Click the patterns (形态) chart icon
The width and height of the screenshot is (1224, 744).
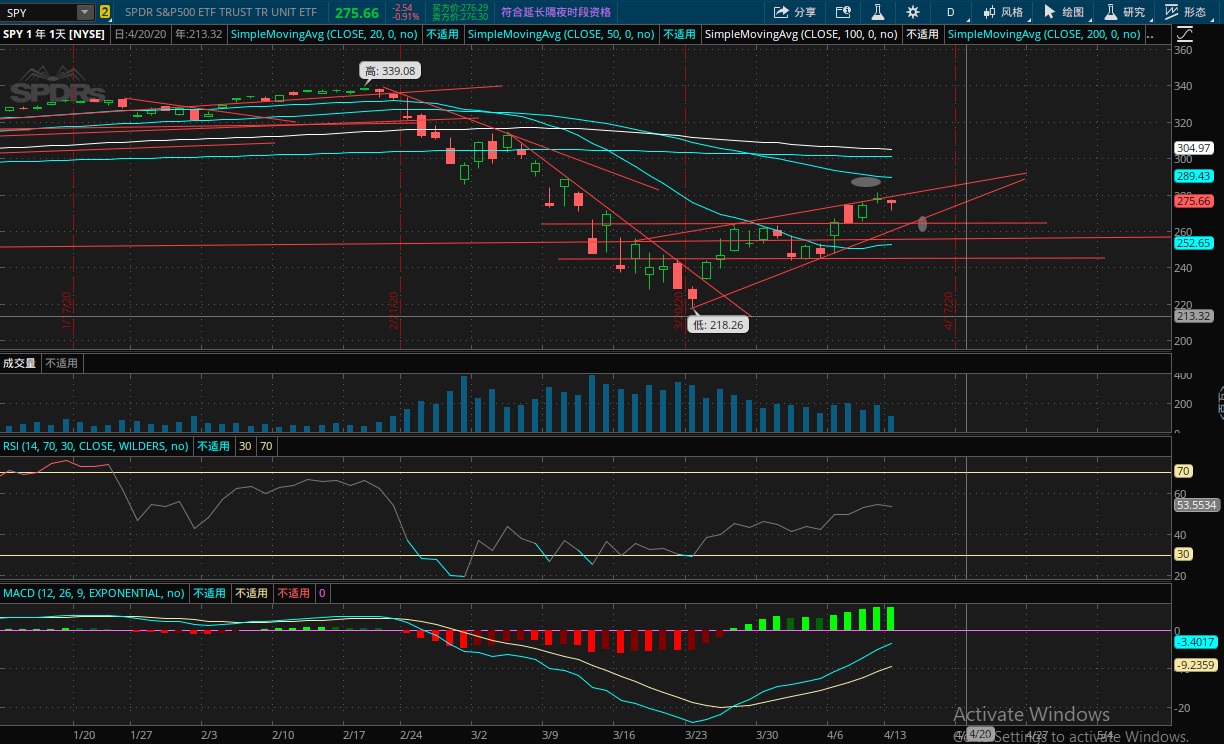tap(1172, 12)
